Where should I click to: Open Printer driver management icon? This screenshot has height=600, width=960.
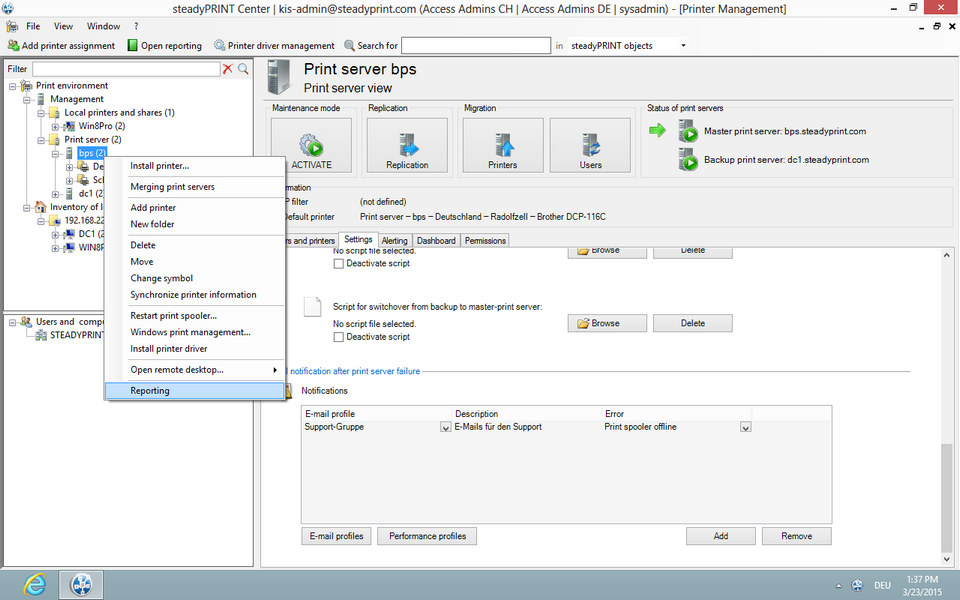click(x=219, y=45)
